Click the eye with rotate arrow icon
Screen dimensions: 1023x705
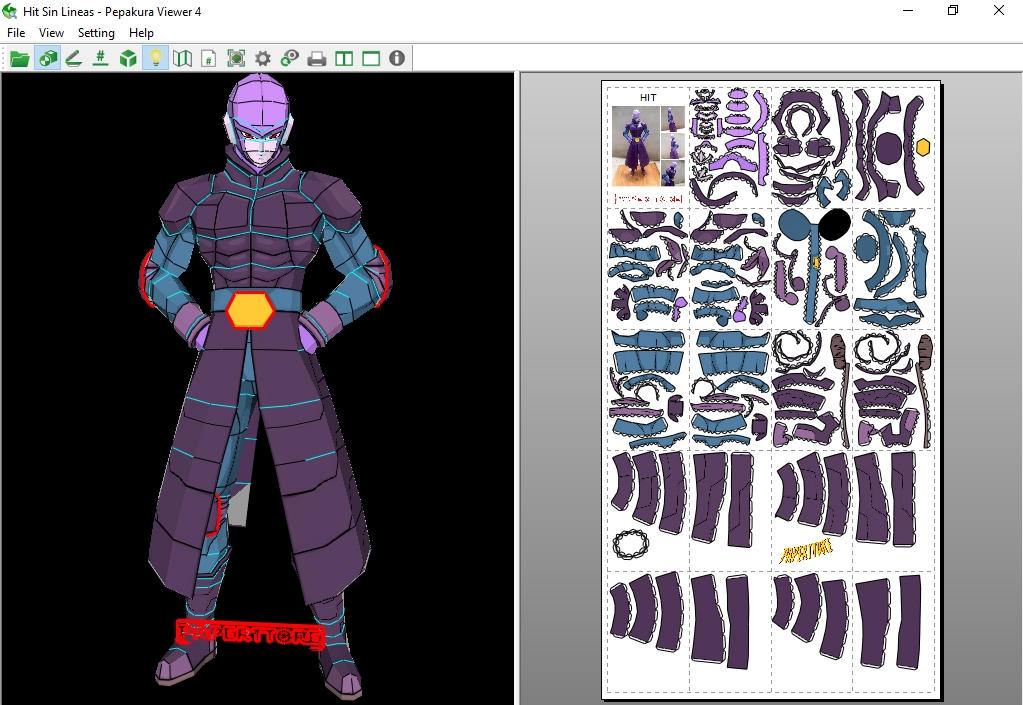coord(289,59)
